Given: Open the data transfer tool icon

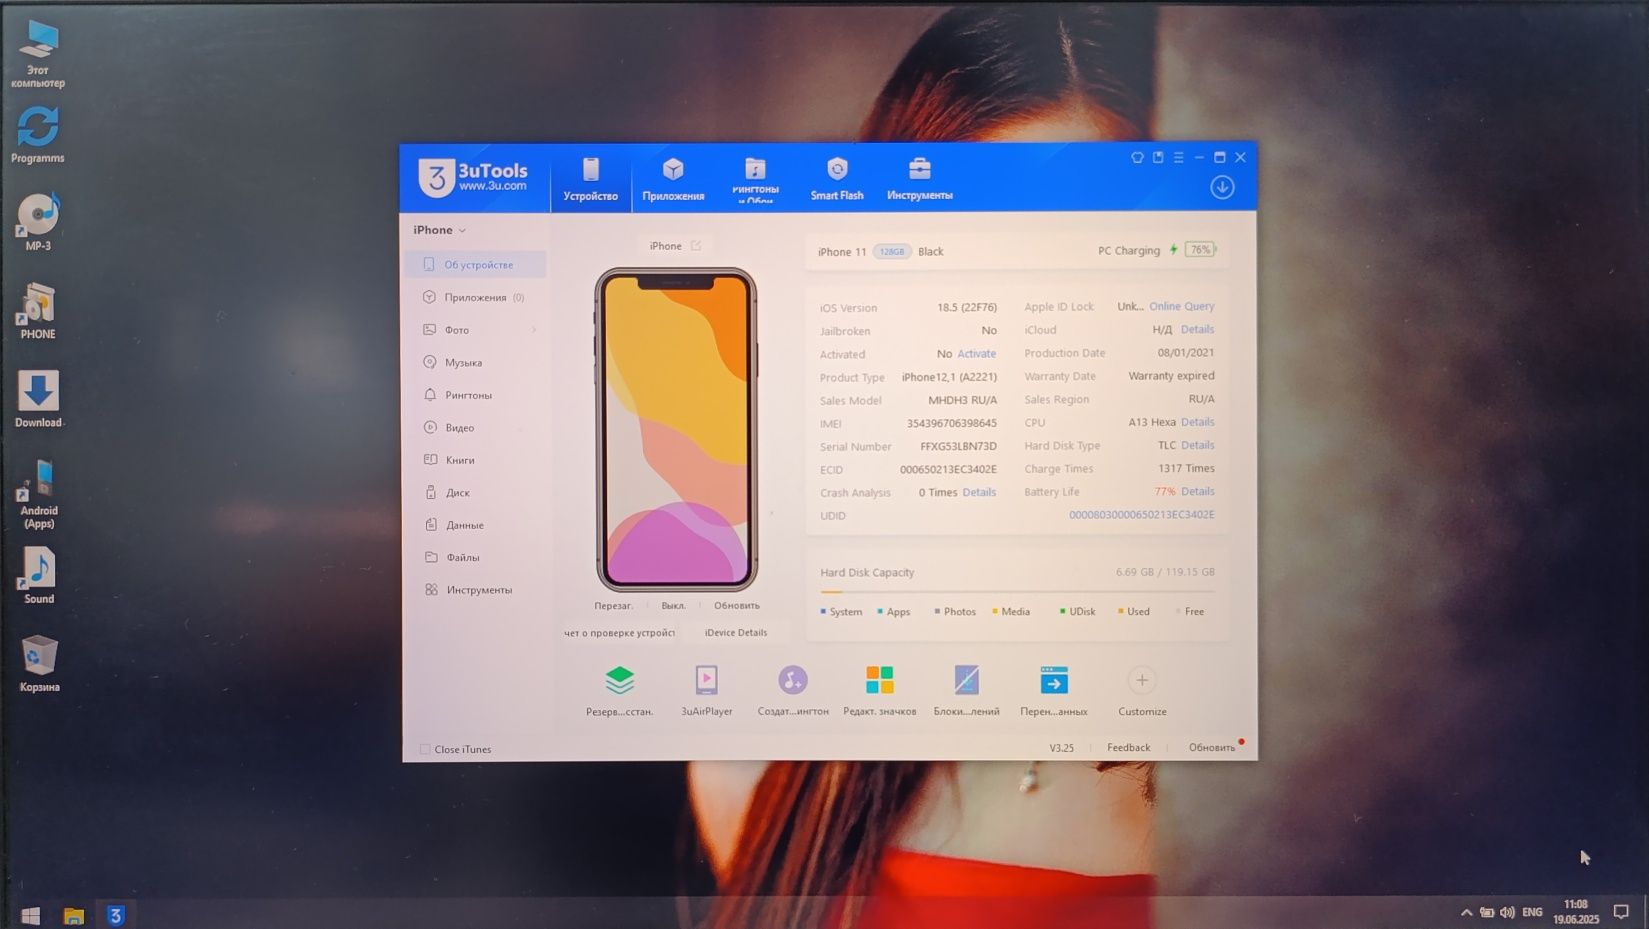Looking at the screenshot, I should pos(1054,681).
